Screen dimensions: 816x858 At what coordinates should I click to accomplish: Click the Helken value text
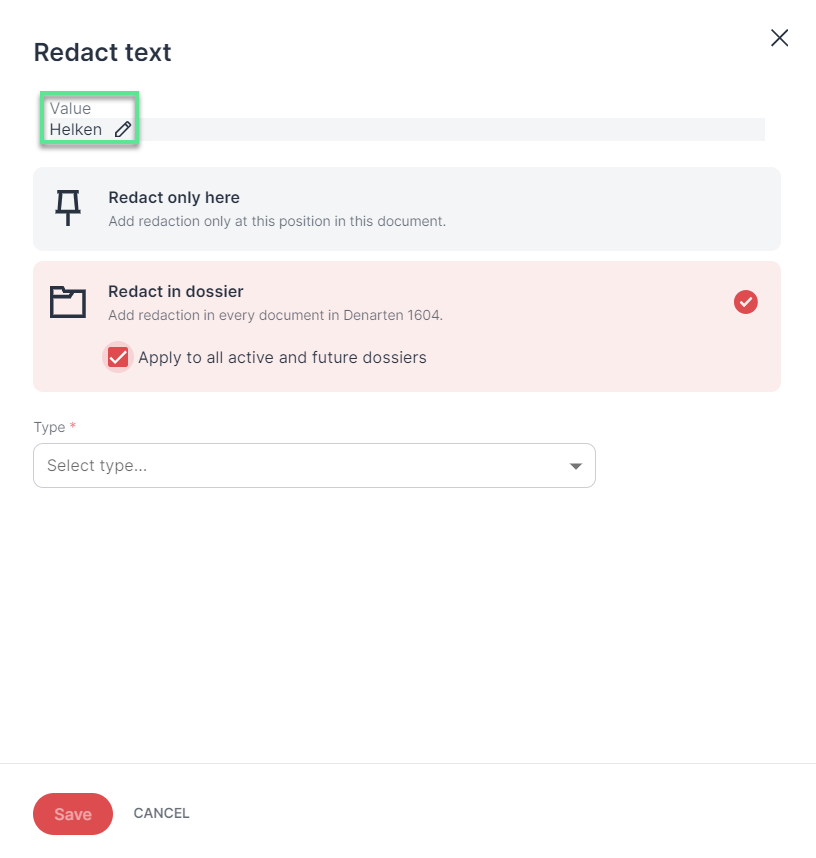click(x=76, y=130)
